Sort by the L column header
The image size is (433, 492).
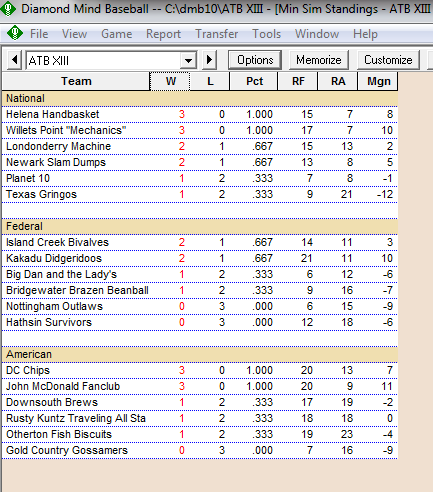coord(210,81)
